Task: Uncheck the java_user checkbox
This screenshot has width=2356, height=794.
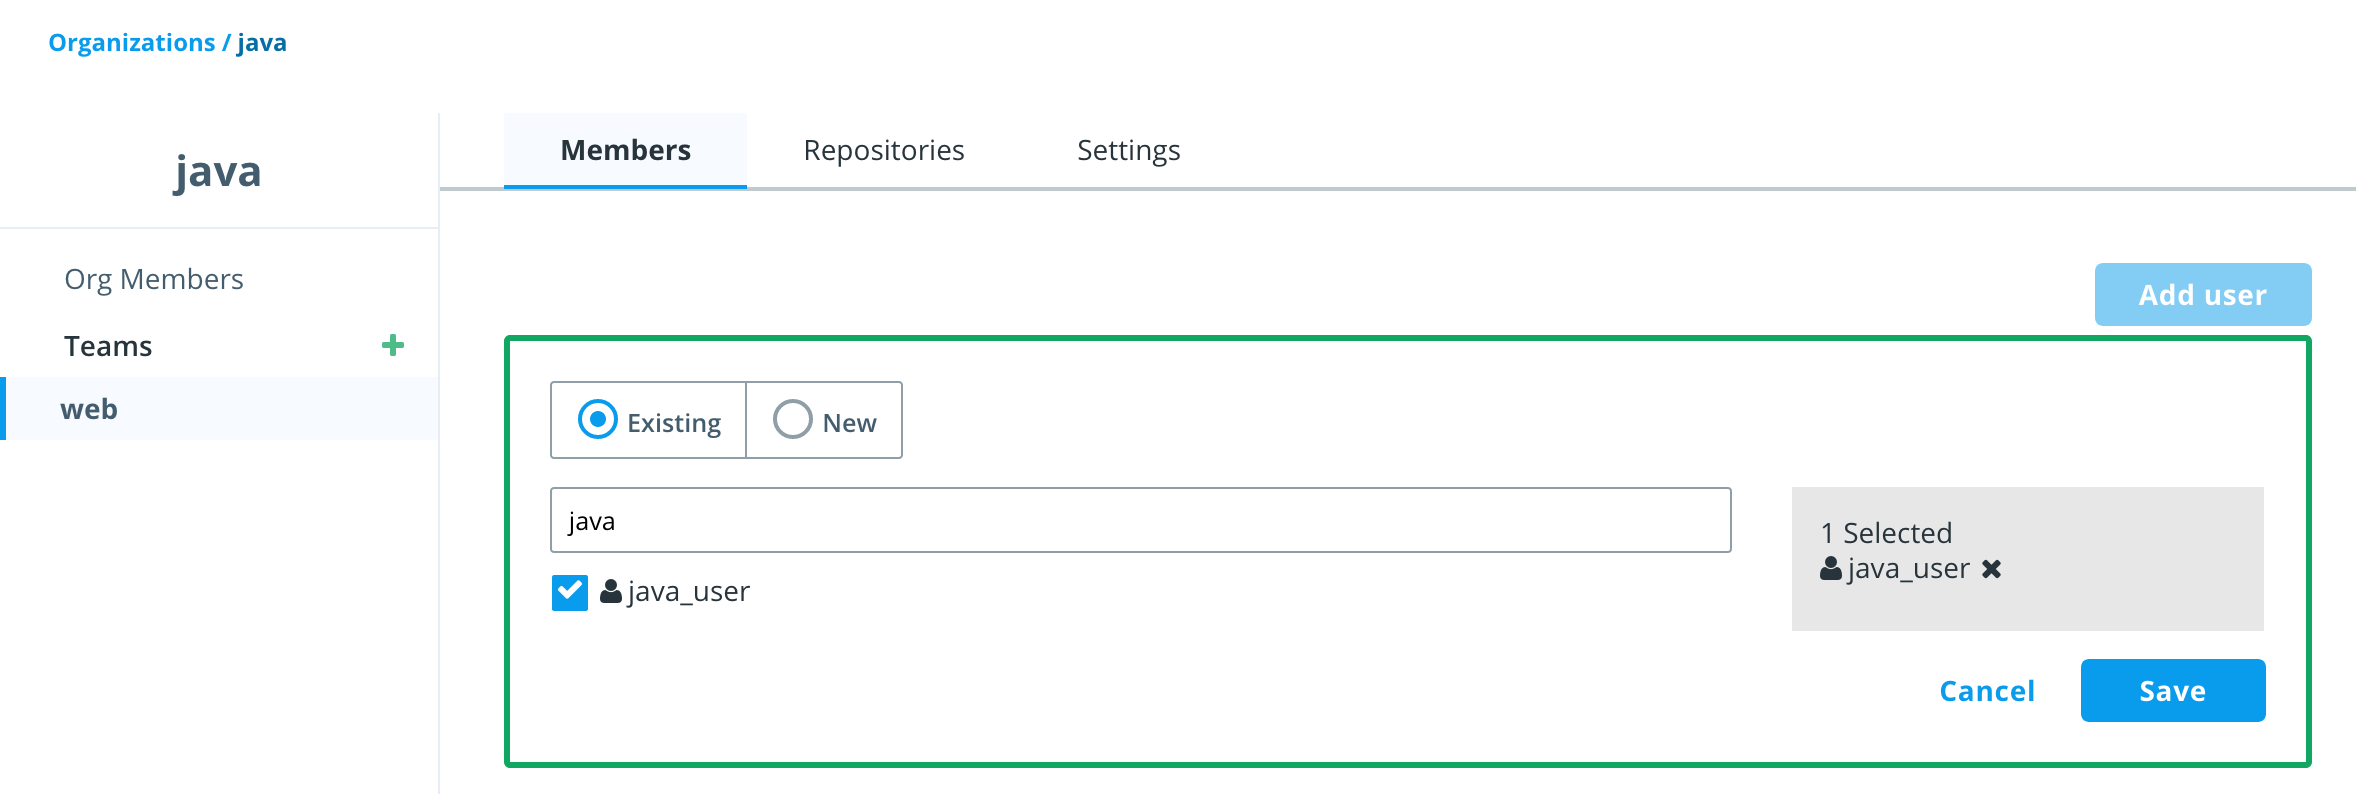Action: 570,592
